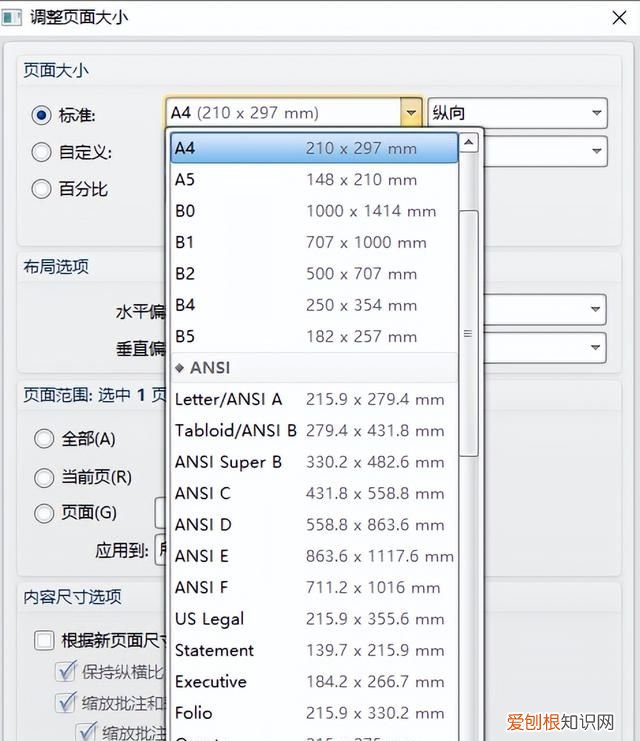
Task: Toggle the 缩放批注和 checkbox
Action: point(65,703)
